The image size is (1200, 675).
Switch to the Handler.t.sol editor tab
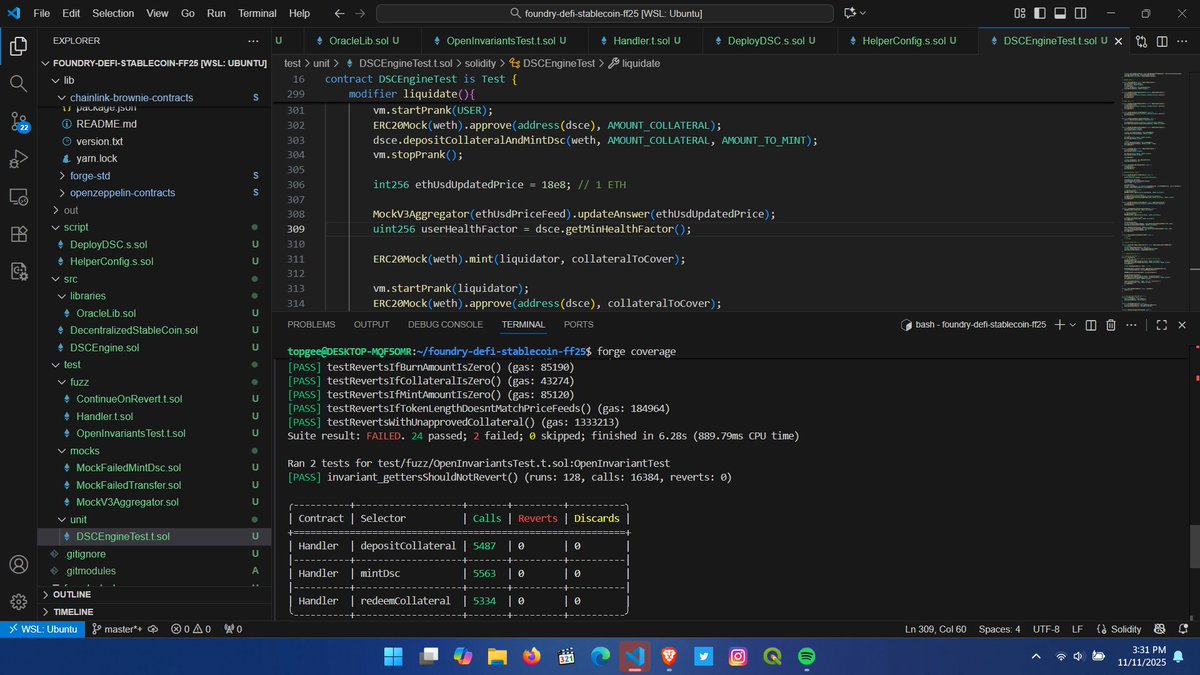click(639, 41)
